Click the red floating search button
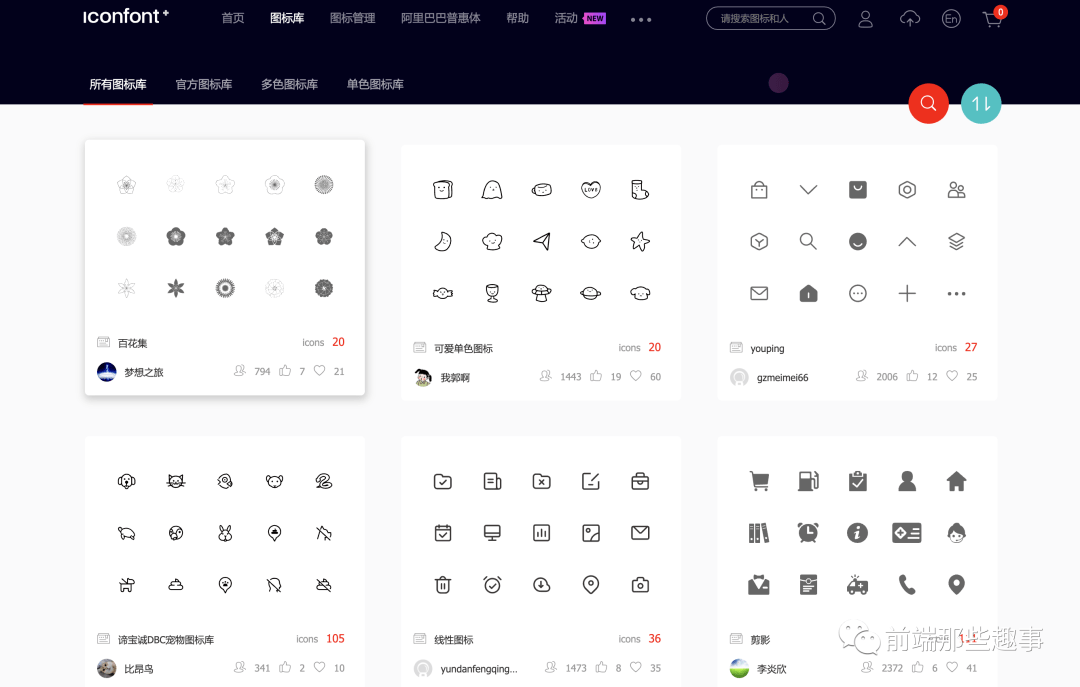1080x687 pixels. coord(928,103)
